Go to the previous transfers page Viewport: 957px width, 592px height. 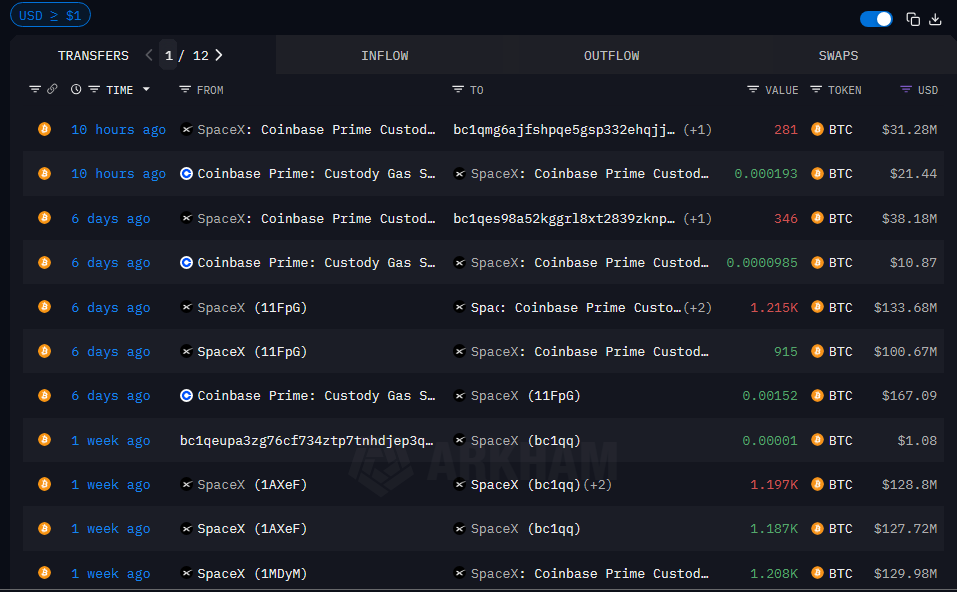(x=149, y=56)
